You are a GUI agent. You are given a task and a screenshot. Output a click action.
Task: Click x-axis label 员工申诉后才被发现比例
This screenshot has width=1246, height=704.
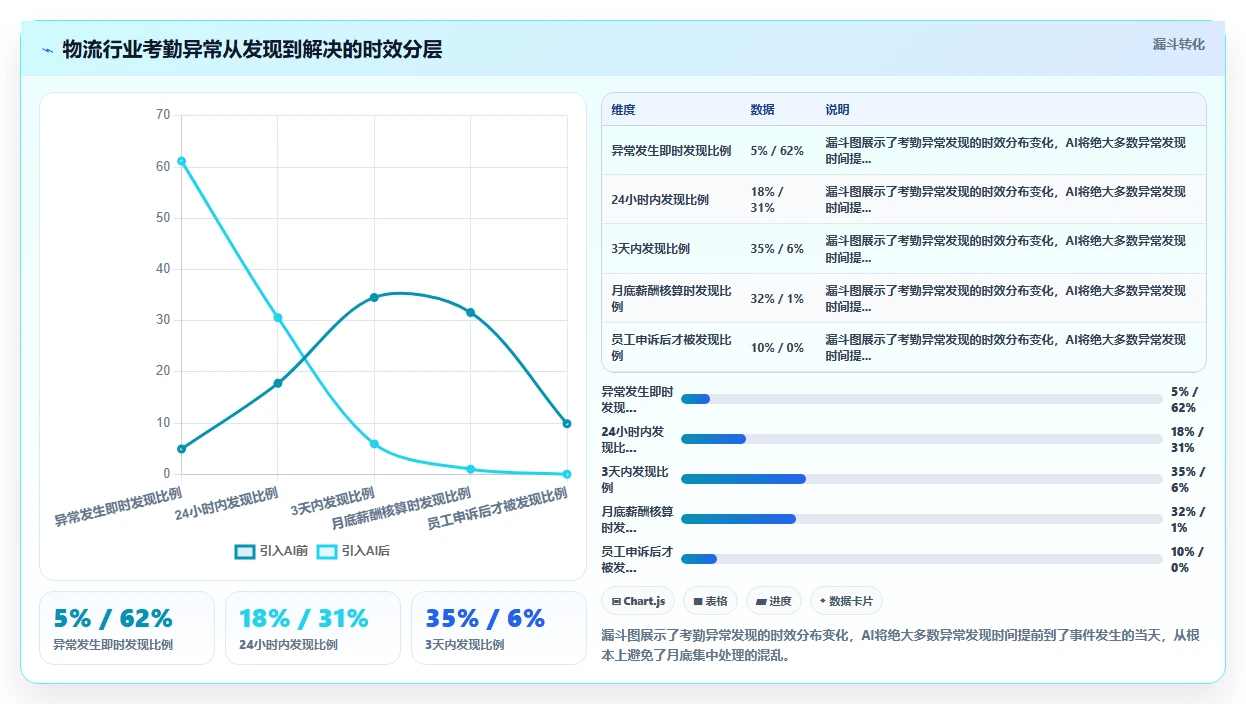pos(497,509)
